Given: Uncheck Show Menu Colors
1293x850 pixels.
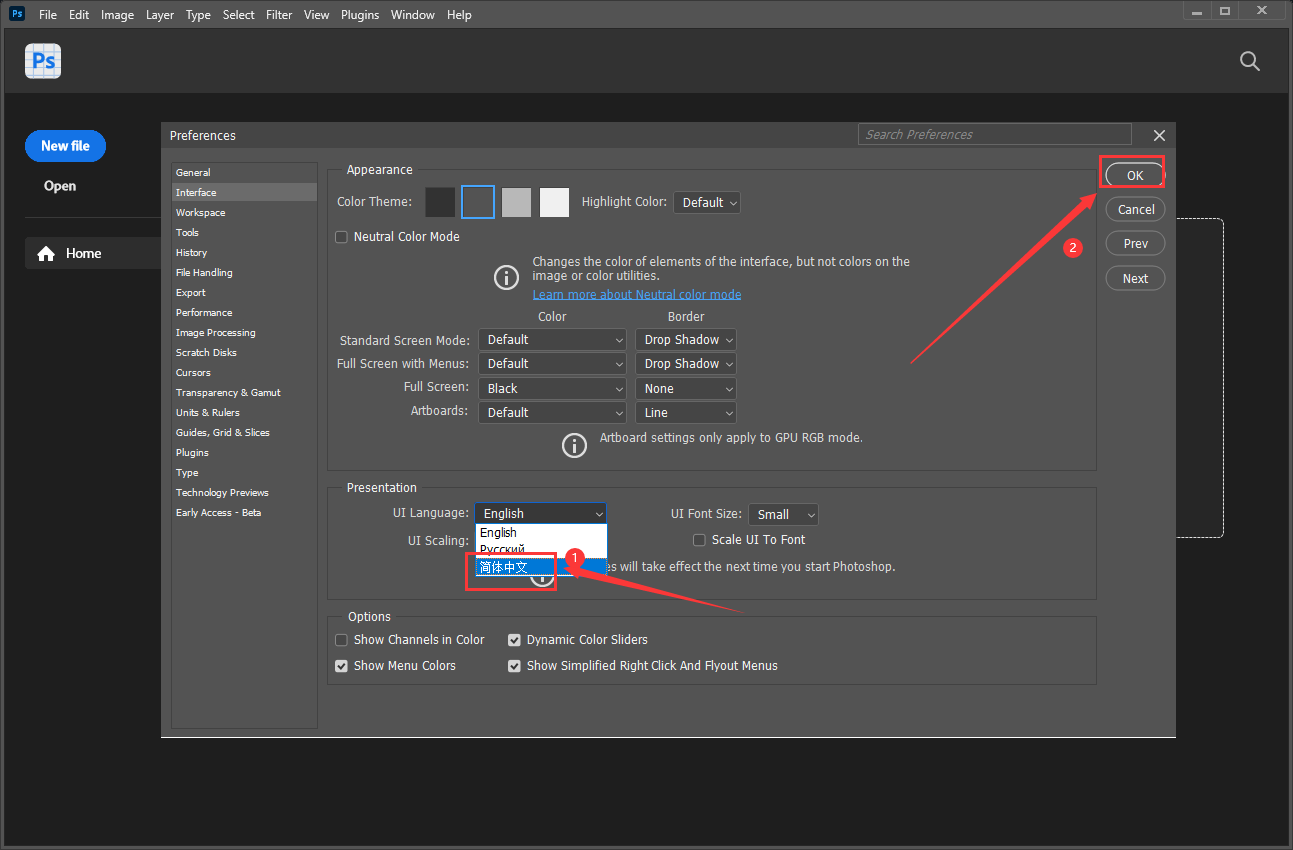Looking at the screenshot, I should coord(341,666).
